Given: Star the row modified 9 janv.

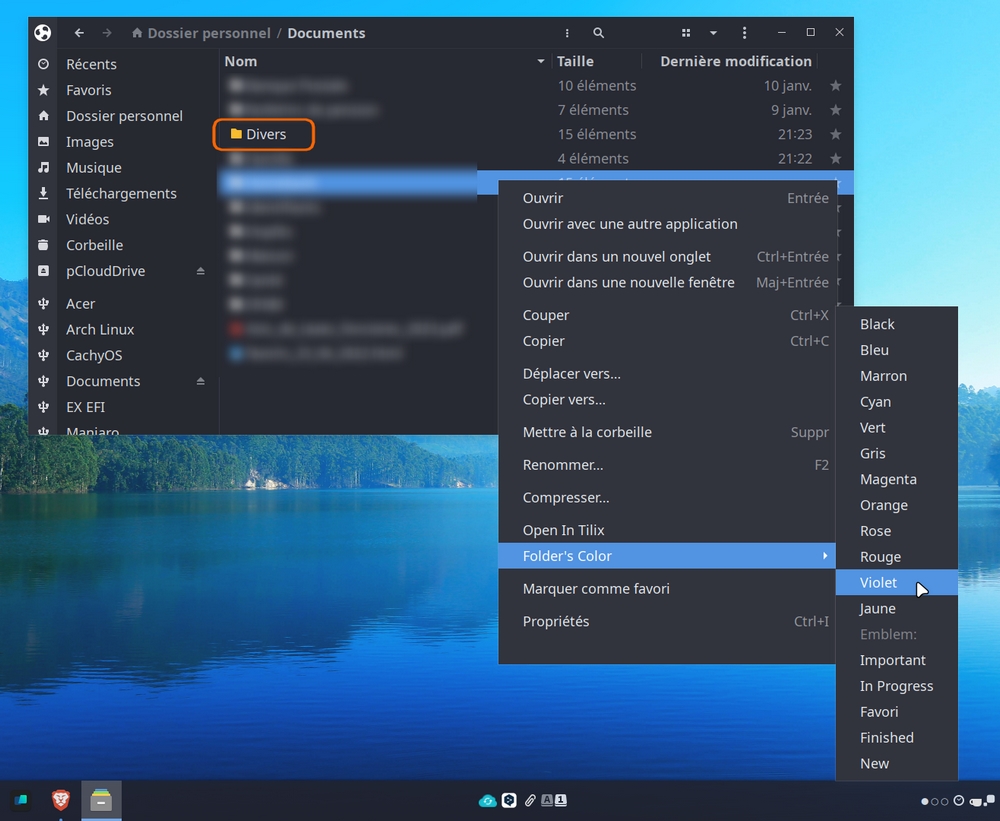Looking at the screenshot, I should point(836,110).
